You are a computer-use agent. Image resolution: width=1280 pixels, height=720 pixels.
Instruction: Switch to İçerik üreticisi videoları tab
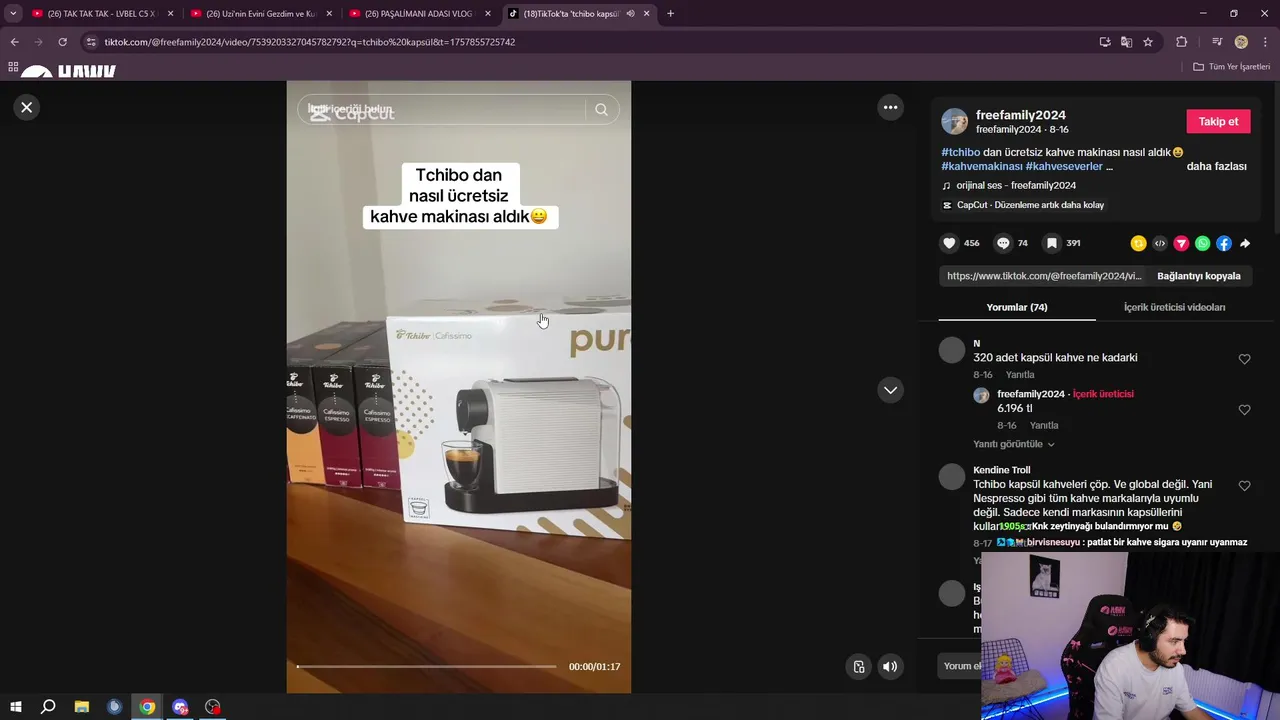tap(1174, 307)
